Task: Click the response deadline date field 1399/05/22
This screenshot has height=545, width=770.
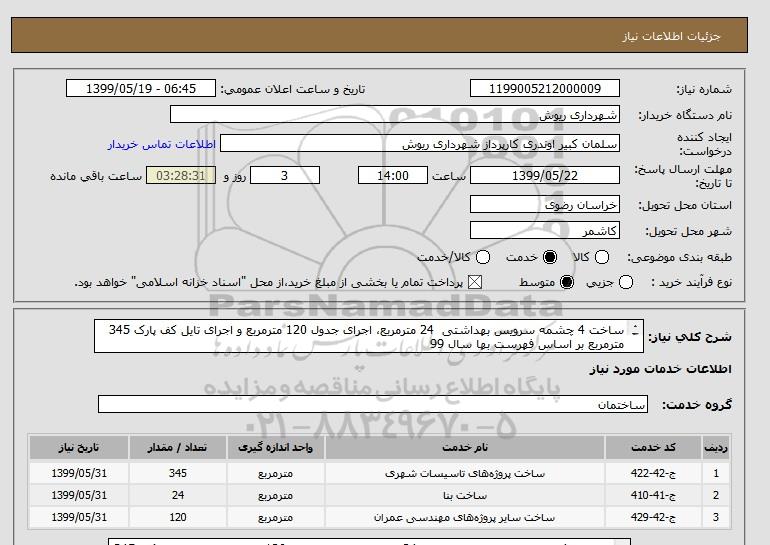Action: pyautogui.click(x=545, y=175)
